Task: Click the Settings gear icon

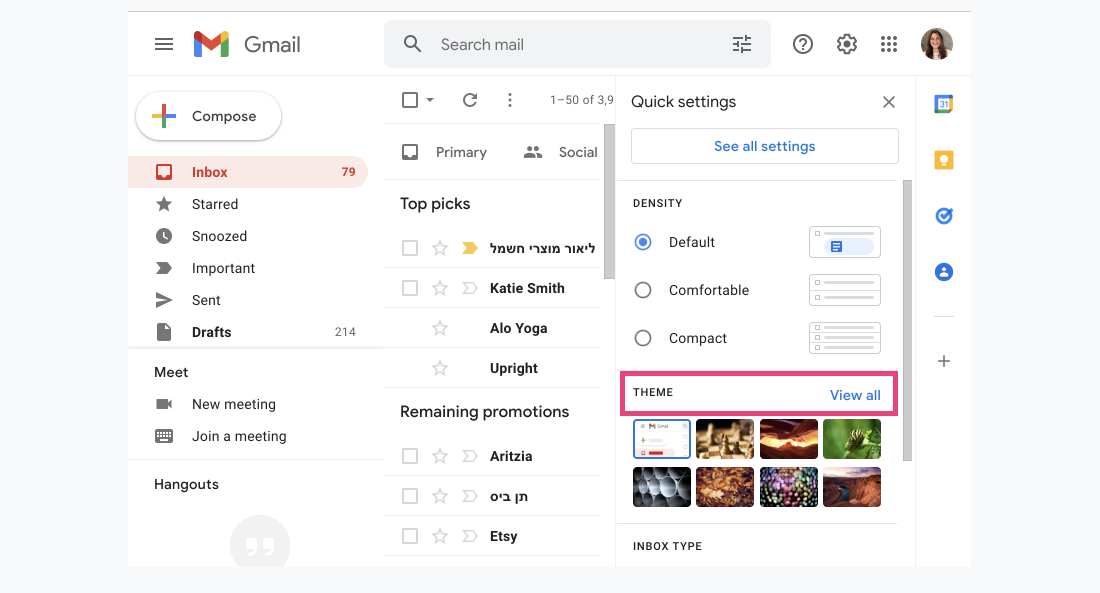Action: [x=847, y=44]
